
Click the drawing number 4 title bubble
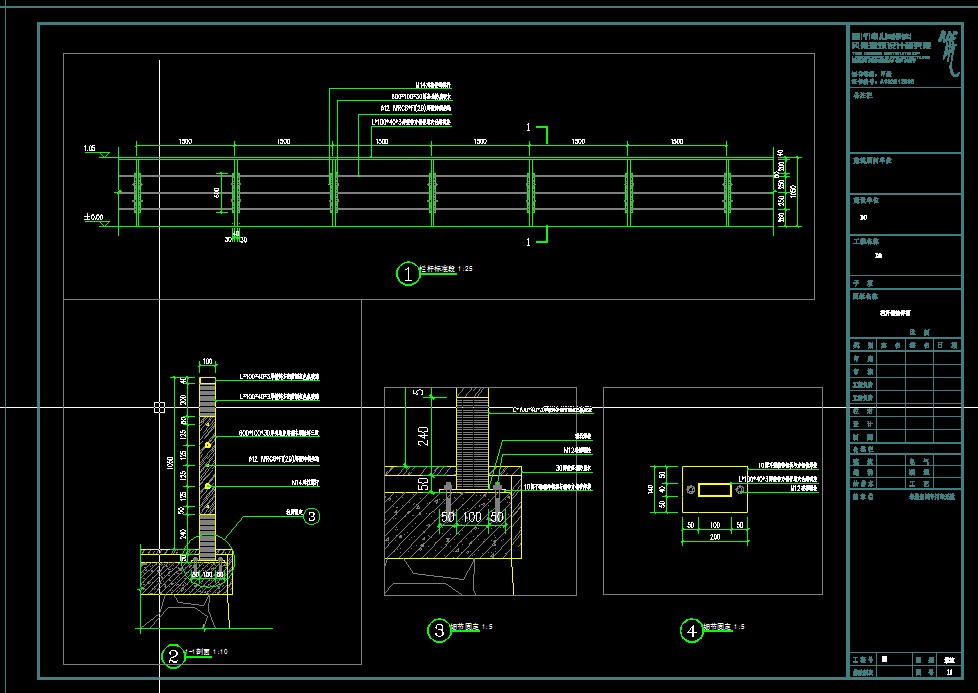(692, 631)
